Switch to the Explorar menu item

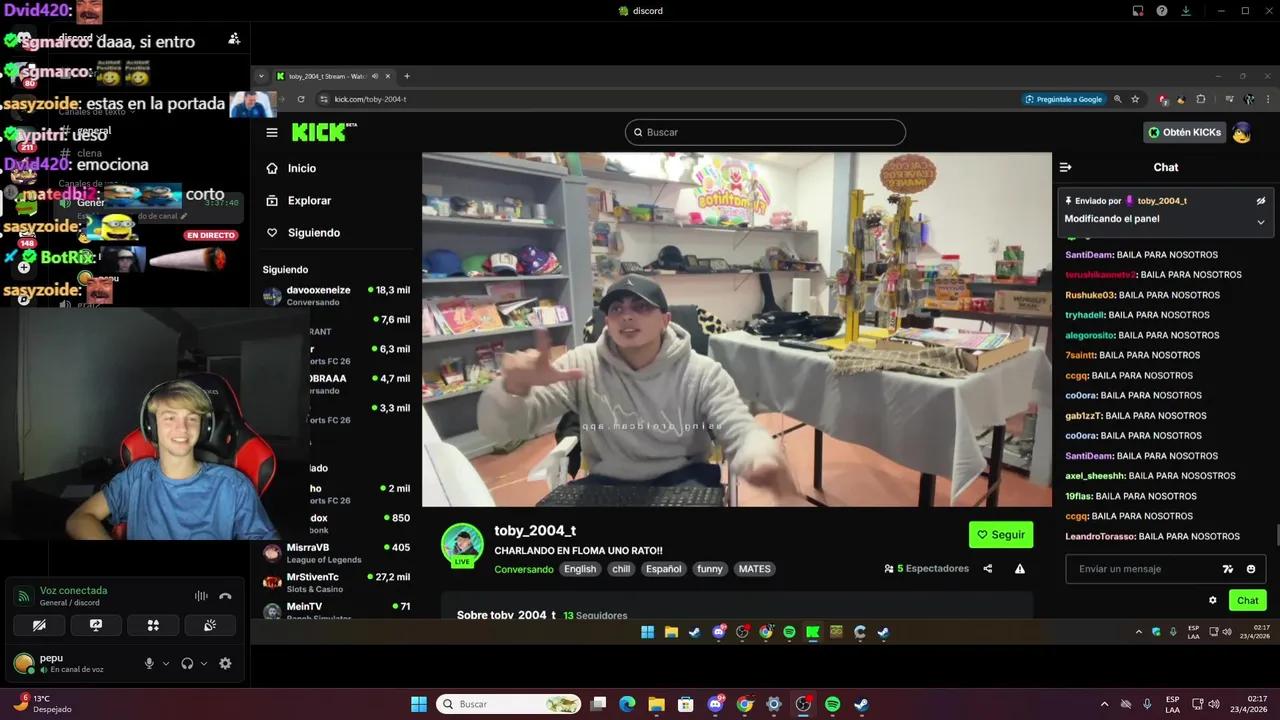[309, 200]
